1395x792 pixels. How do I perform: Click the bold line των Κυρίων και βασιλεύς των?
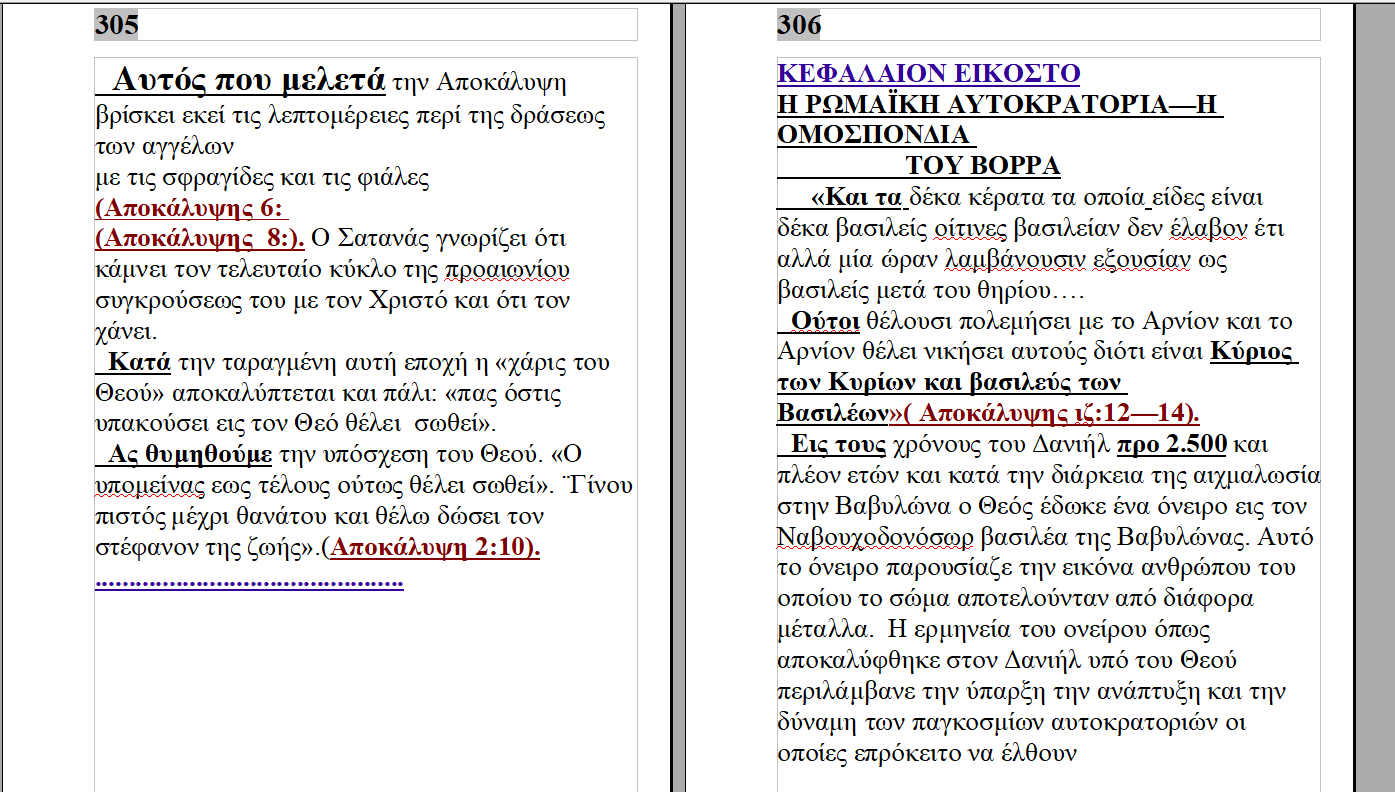coord(949,382)
